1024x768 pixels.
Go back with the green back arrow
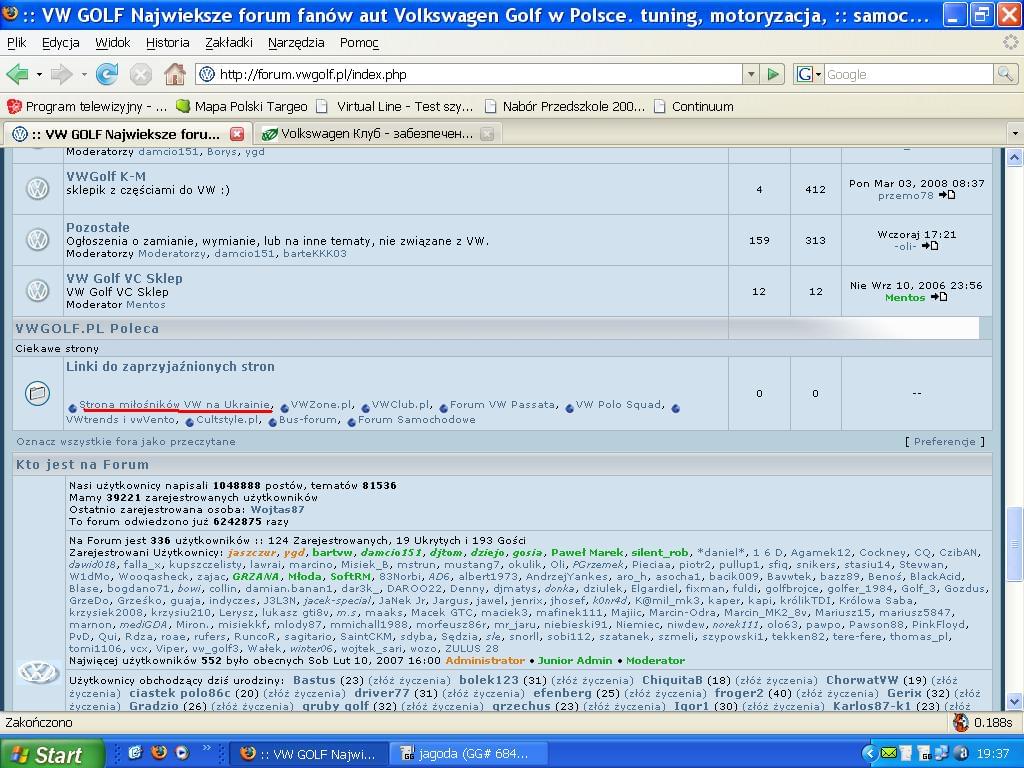coord(17,74)
